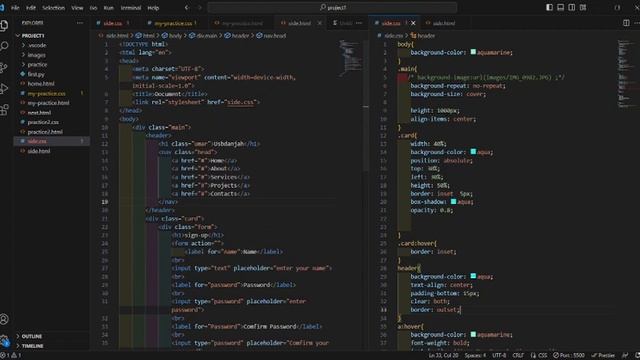Open the Extensions view in activity bar

pos(4,110)
